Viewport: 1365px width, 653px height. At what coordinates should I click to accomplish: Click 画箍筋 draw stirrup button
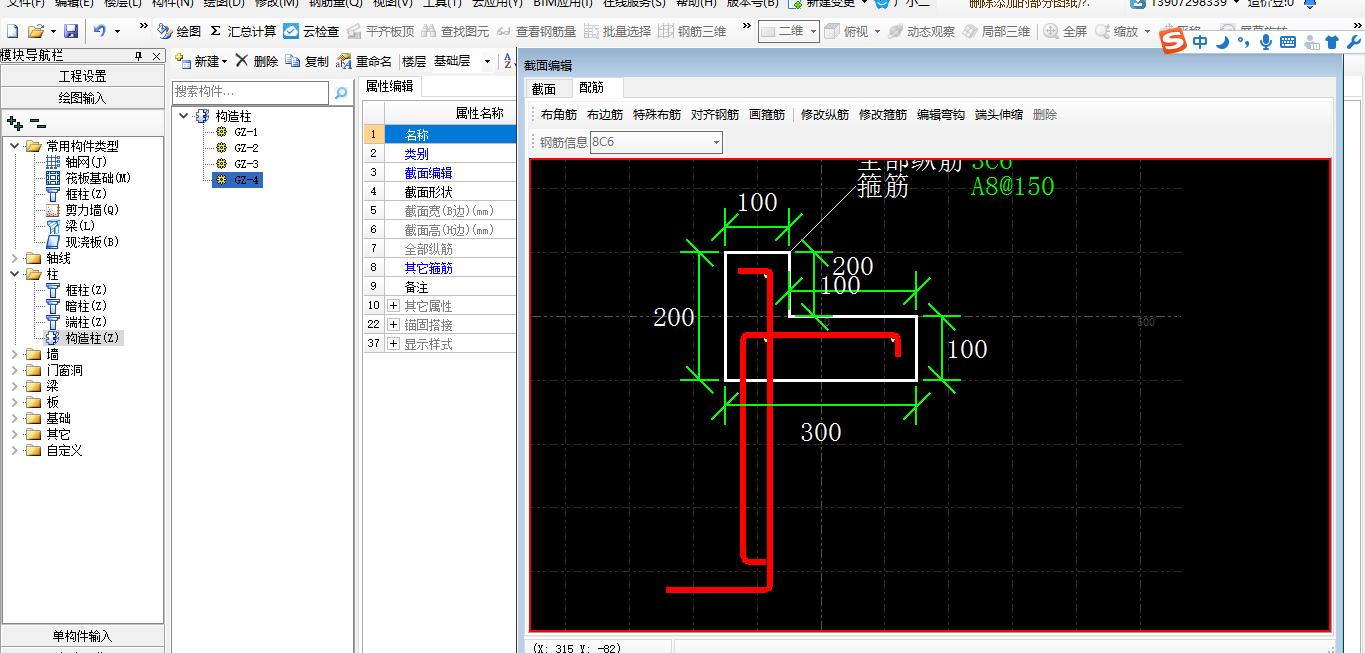(x=767, y=115)
